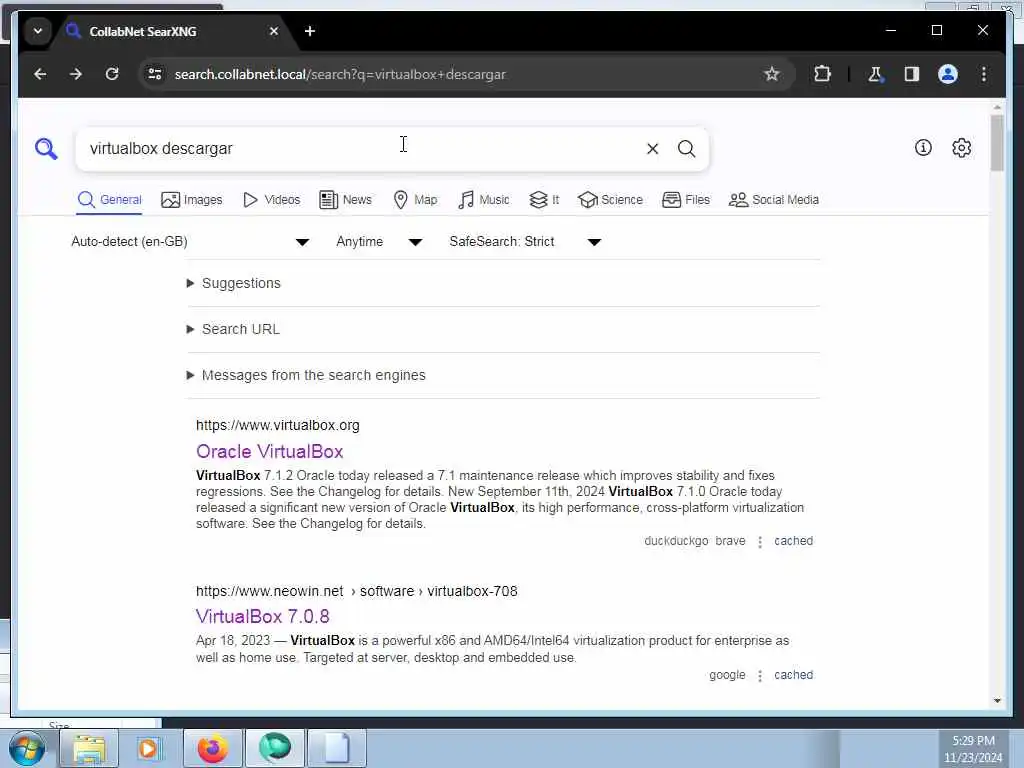Click the duckduckgo engine label

click(676, 541)
